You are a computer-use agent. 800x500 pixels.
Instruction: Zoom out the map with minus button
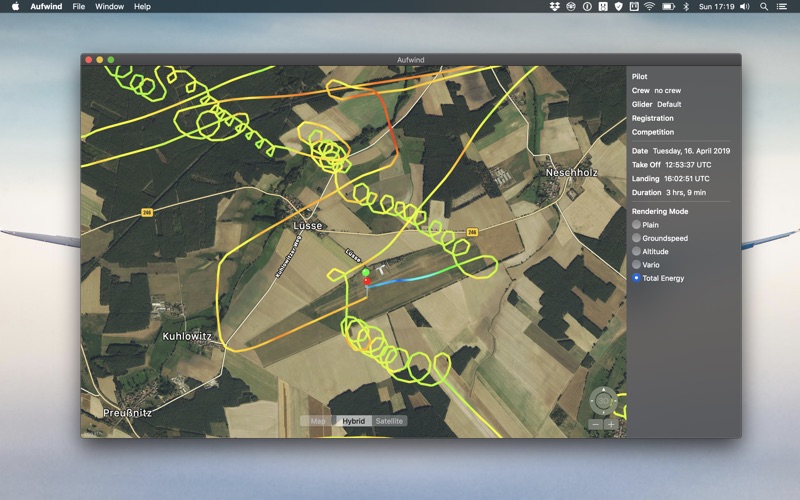point(595,424)
